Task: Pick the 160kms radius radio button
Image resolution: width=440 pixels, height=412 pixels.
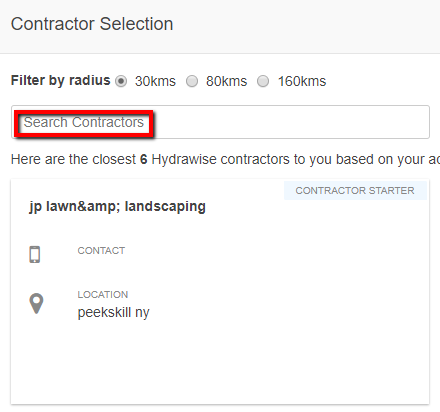Action: [263, 81]
